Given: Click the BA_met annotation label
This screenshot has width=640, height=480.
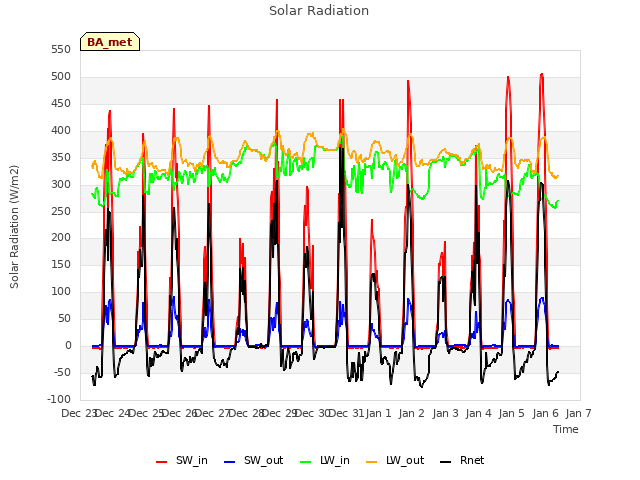Looking at the screenshot, I should 110,42.
